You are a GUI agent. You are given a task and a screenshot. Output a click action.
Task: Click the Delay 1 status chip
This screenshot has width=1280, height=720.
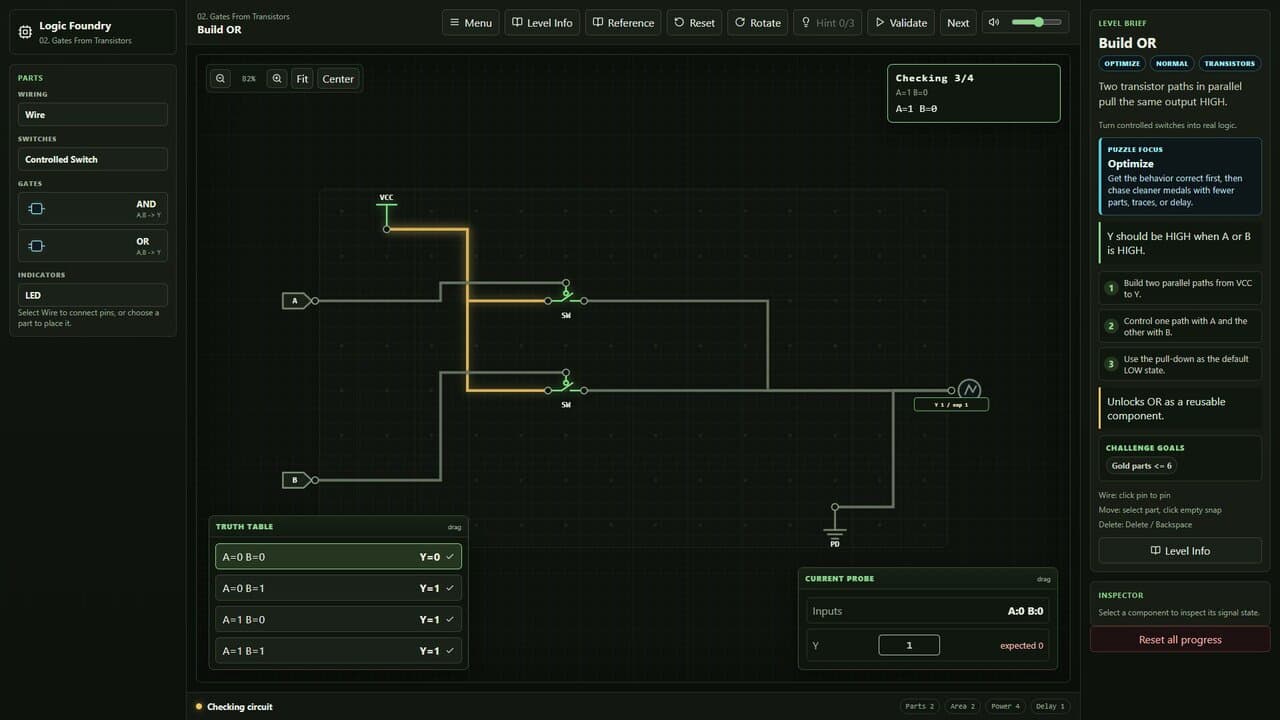pos(1050,706)
